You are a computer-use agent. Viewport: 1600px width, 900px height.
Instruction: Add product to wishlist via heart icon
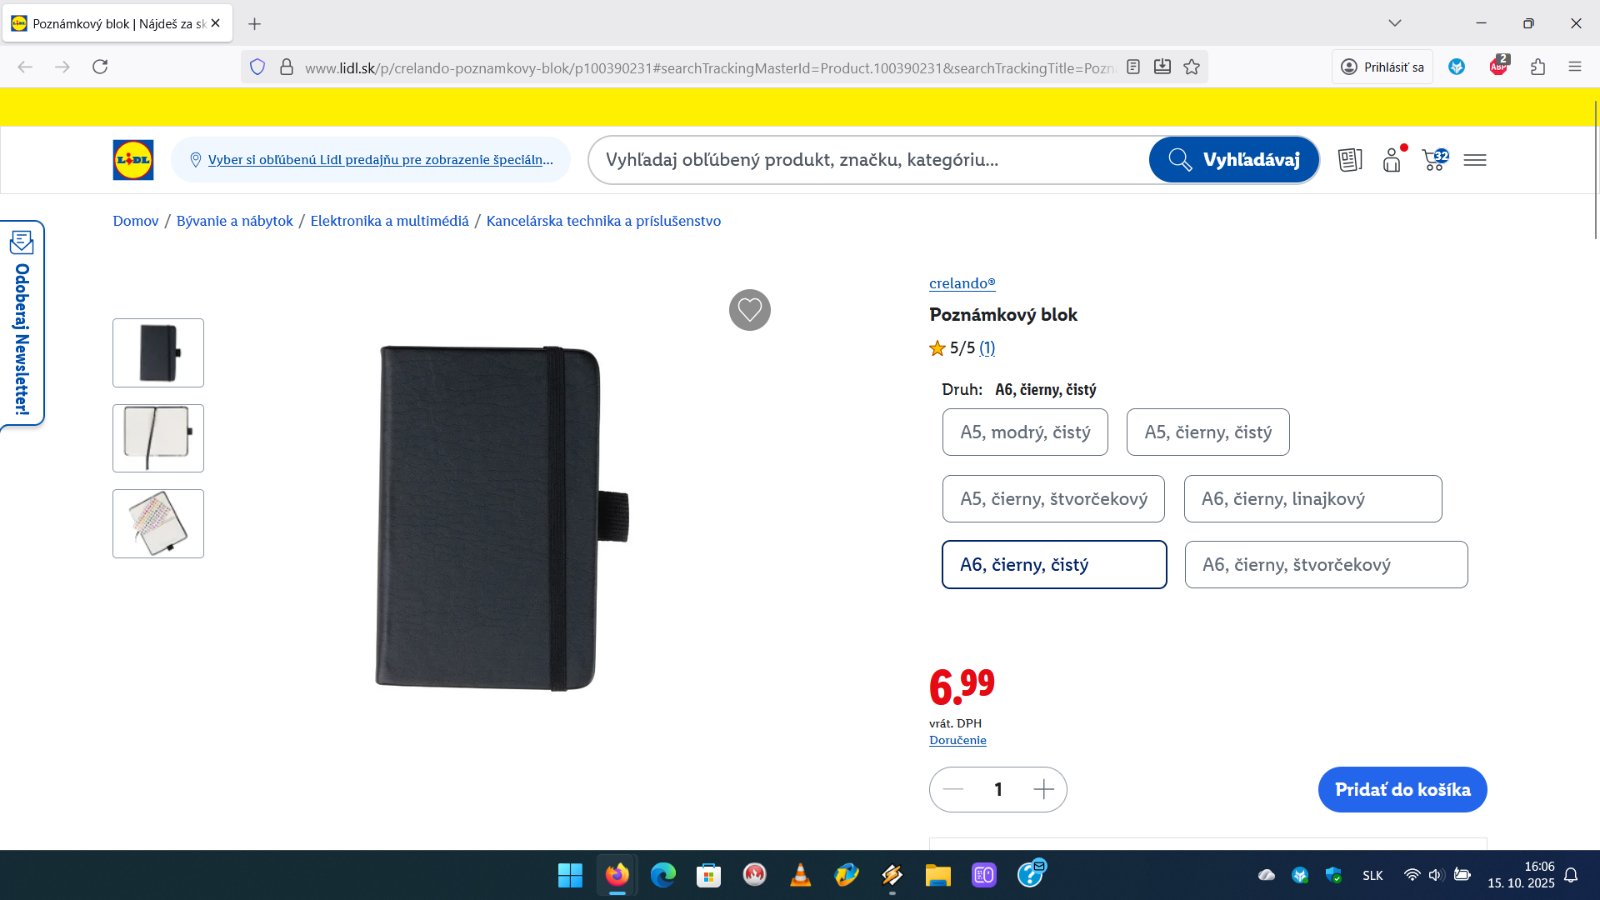point(750,310)
